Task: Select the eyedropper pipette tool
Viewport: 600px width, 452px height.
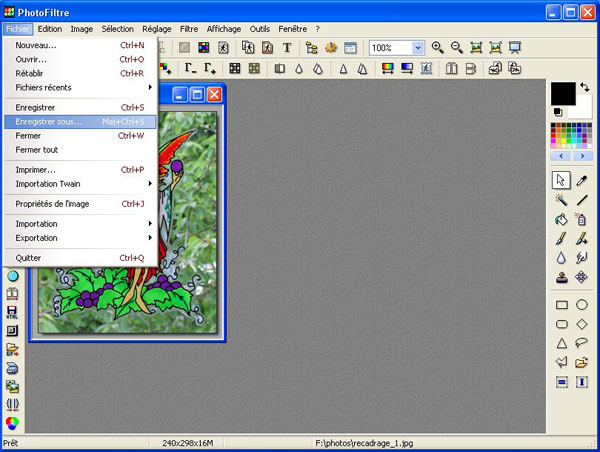Action: pos(582,180)
